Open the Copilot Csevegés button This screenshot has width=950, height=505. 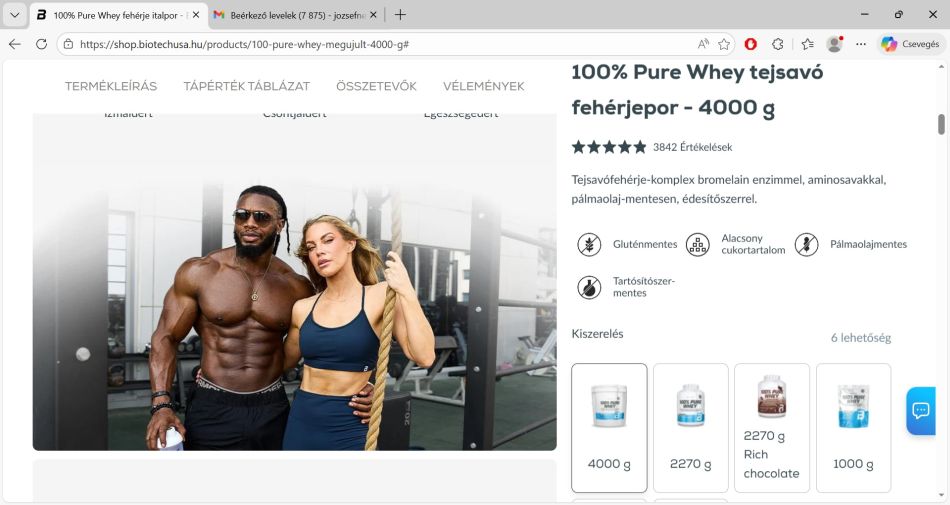click(911, 44)
